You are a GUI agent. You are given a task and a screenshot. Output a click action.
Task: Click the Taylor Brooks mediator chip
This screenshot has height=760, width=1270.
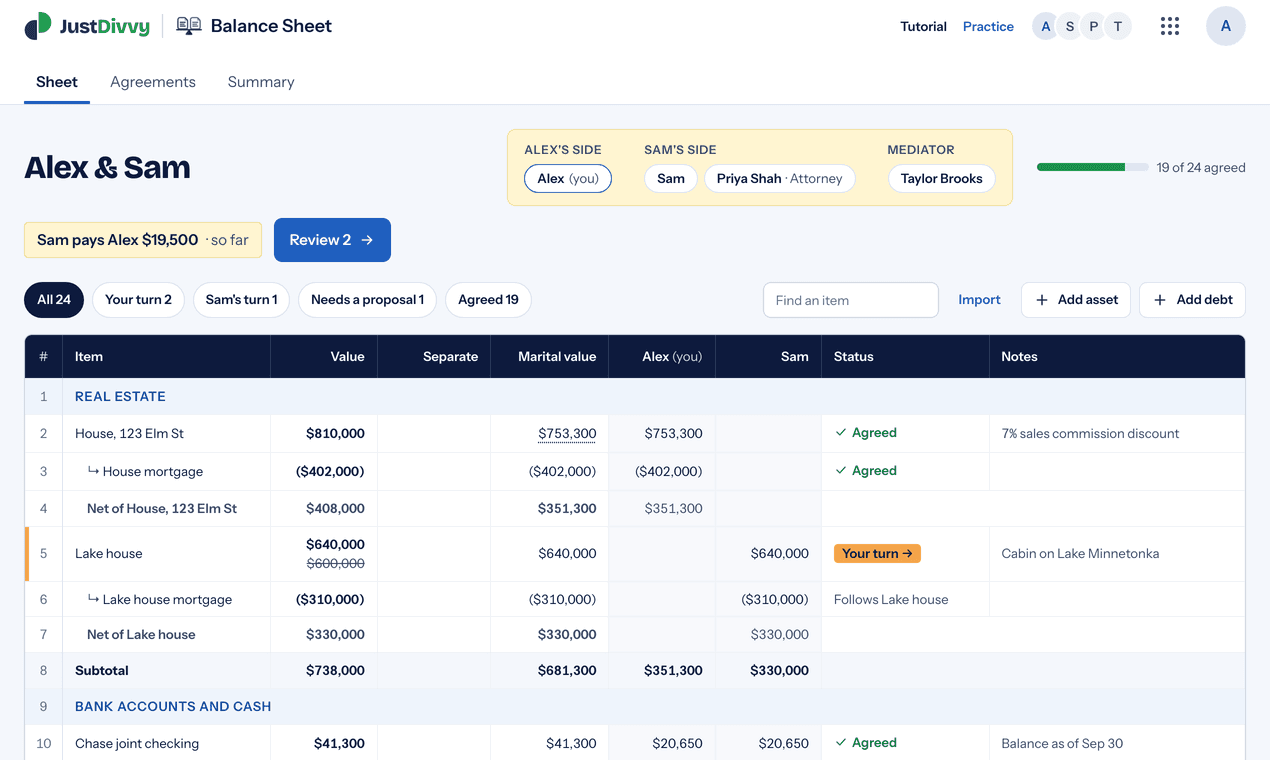point(942,179)
